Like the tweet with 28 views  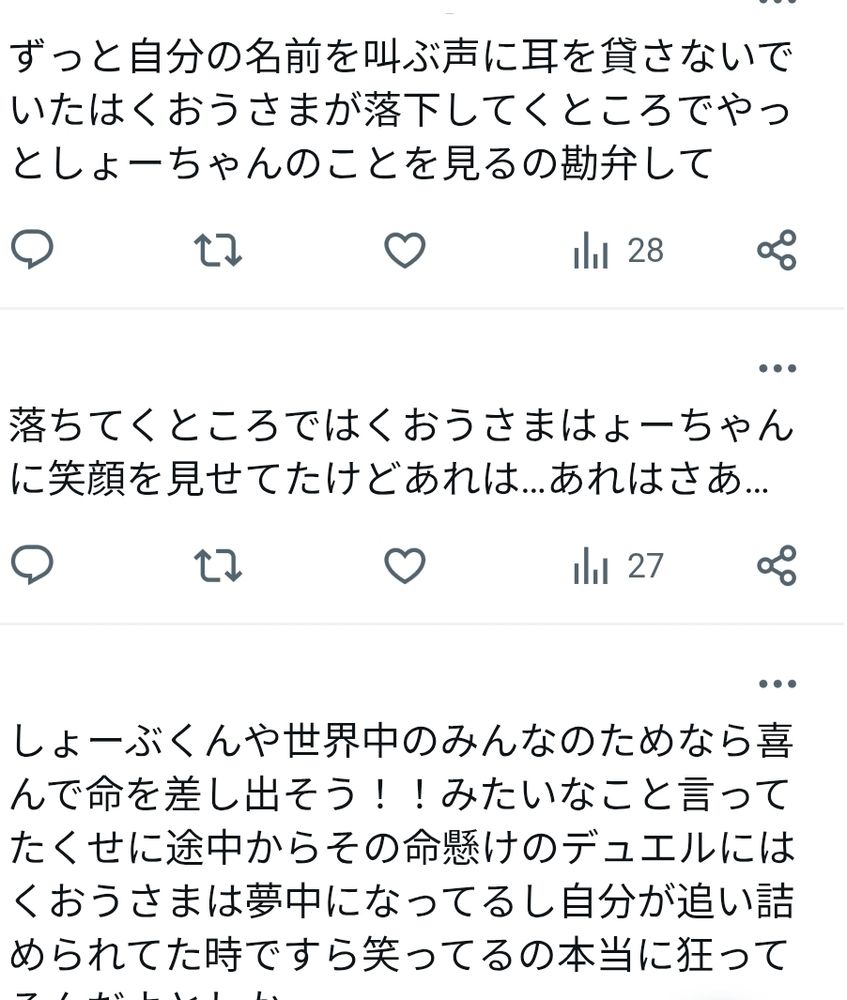[x=404, y=249]
